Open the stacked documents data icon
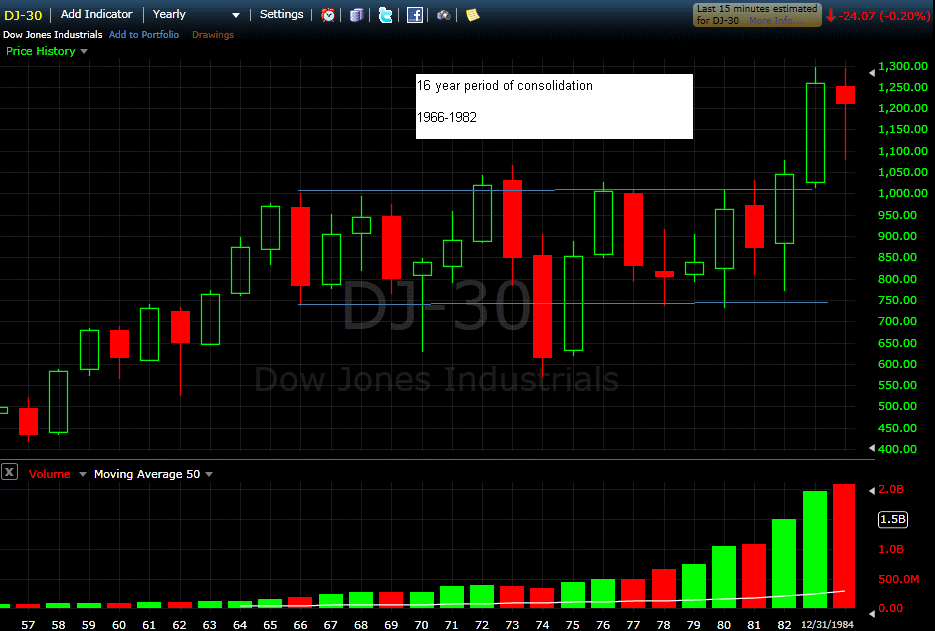Image resolution: width=935 pixels, height=631 pixels. pos(357,15)
